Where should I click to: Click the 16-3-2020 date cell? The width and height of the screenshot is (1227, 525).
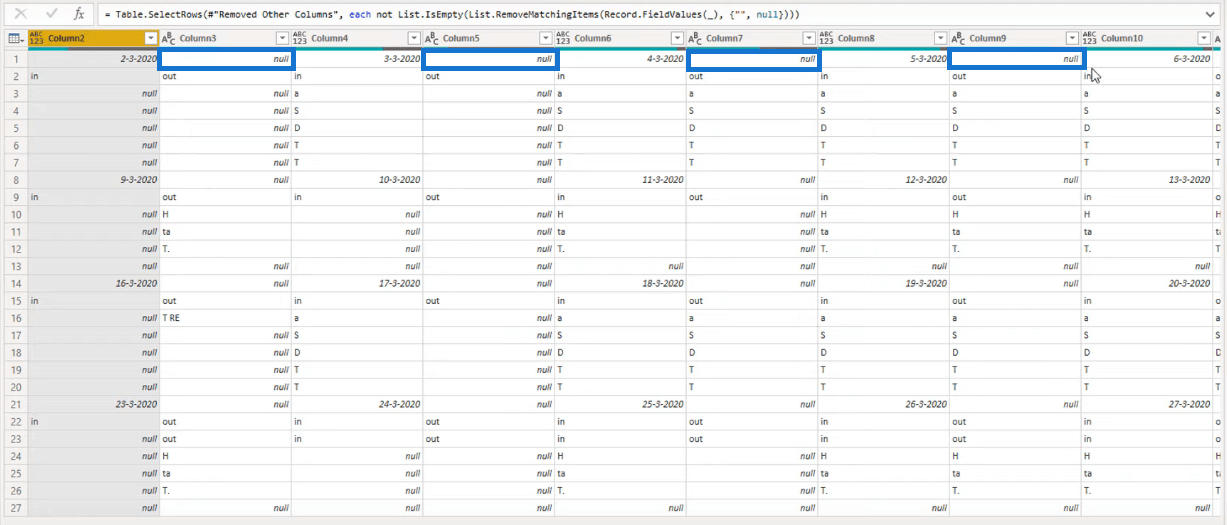point(94,283)
